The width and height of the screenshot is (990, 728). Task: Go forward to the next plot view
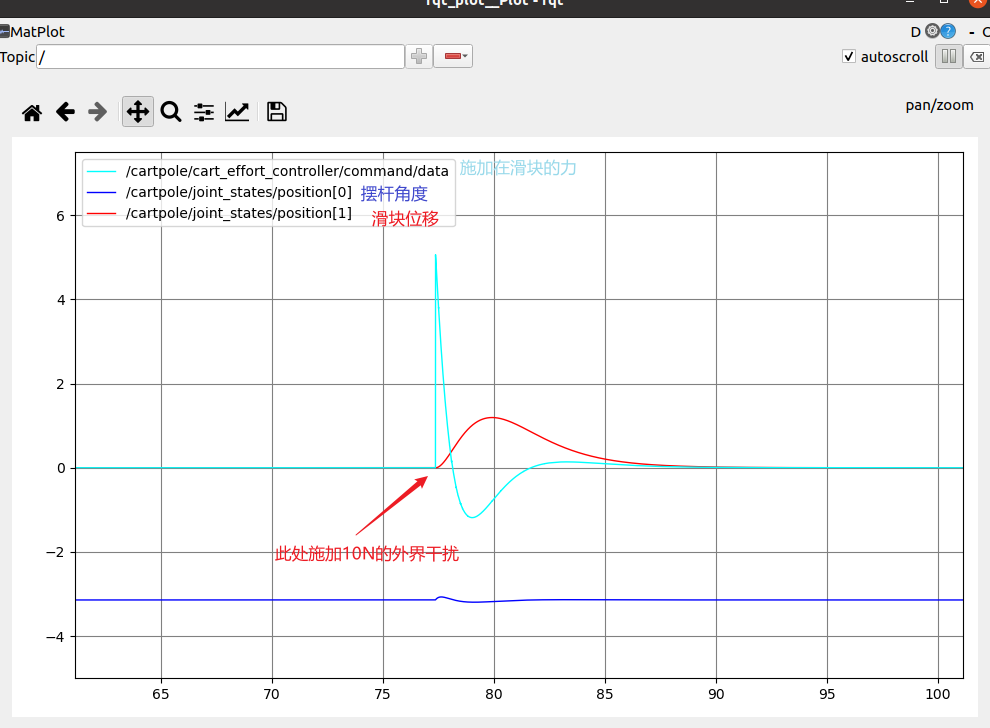tap(97, 112)
